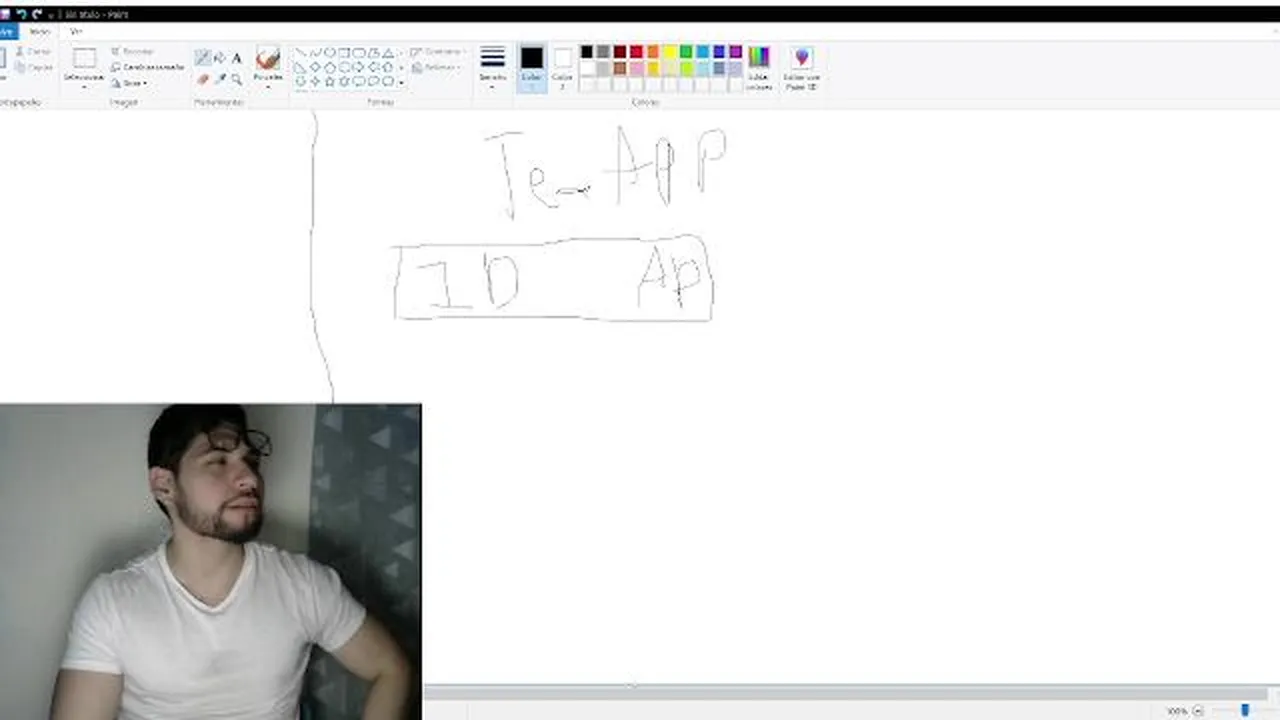The height and width of the screenshot is (720, 1280).
Task: Open the Customize Quick Access Toolbar dropdown
Action: [x=52, y=15]
